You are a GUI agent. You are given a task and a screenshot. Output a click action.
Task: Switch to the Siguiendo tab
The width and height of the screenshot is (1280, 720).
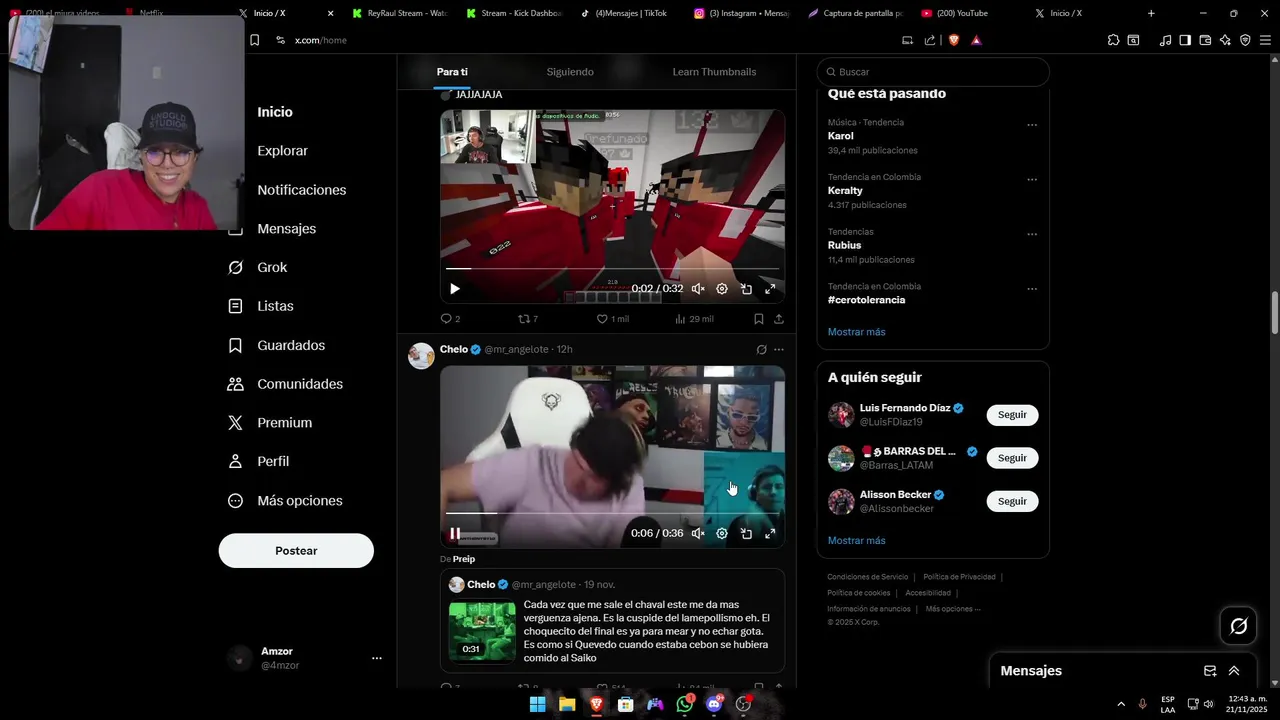[570, 72]
